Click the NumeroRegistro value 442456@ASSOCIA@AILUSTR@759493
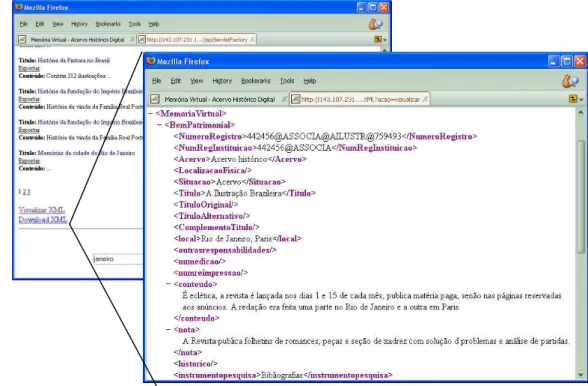The width and height of the screenshot is (588, 386). [324, 137]
